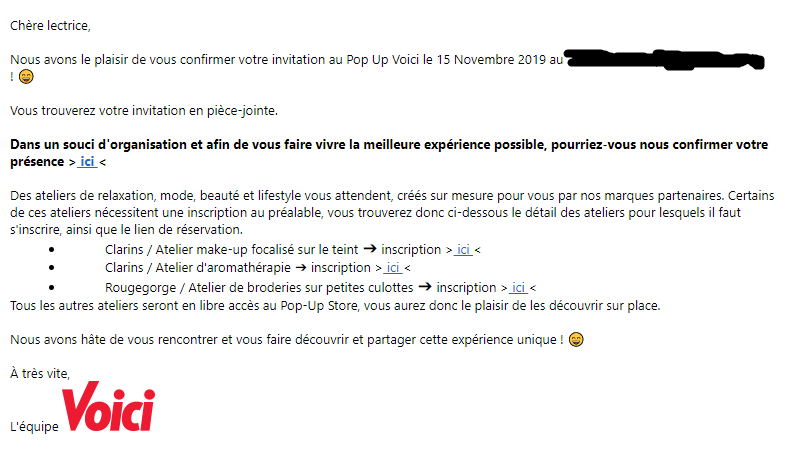Screen dimensions: 798x455
Task: Click the arrow icon after "petites culottes"
Action: click(424, 287)
